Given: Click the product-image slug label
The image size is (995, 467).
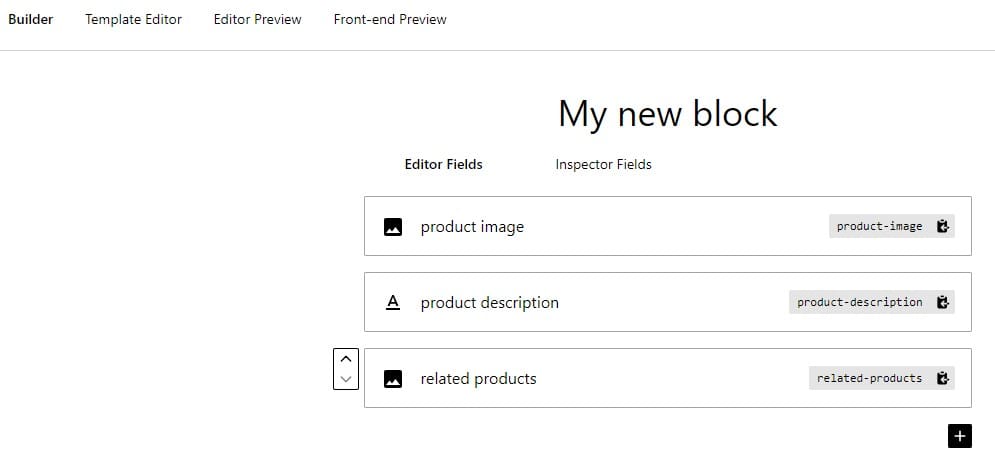Looking at the screenshot, I should coord(880,227).
